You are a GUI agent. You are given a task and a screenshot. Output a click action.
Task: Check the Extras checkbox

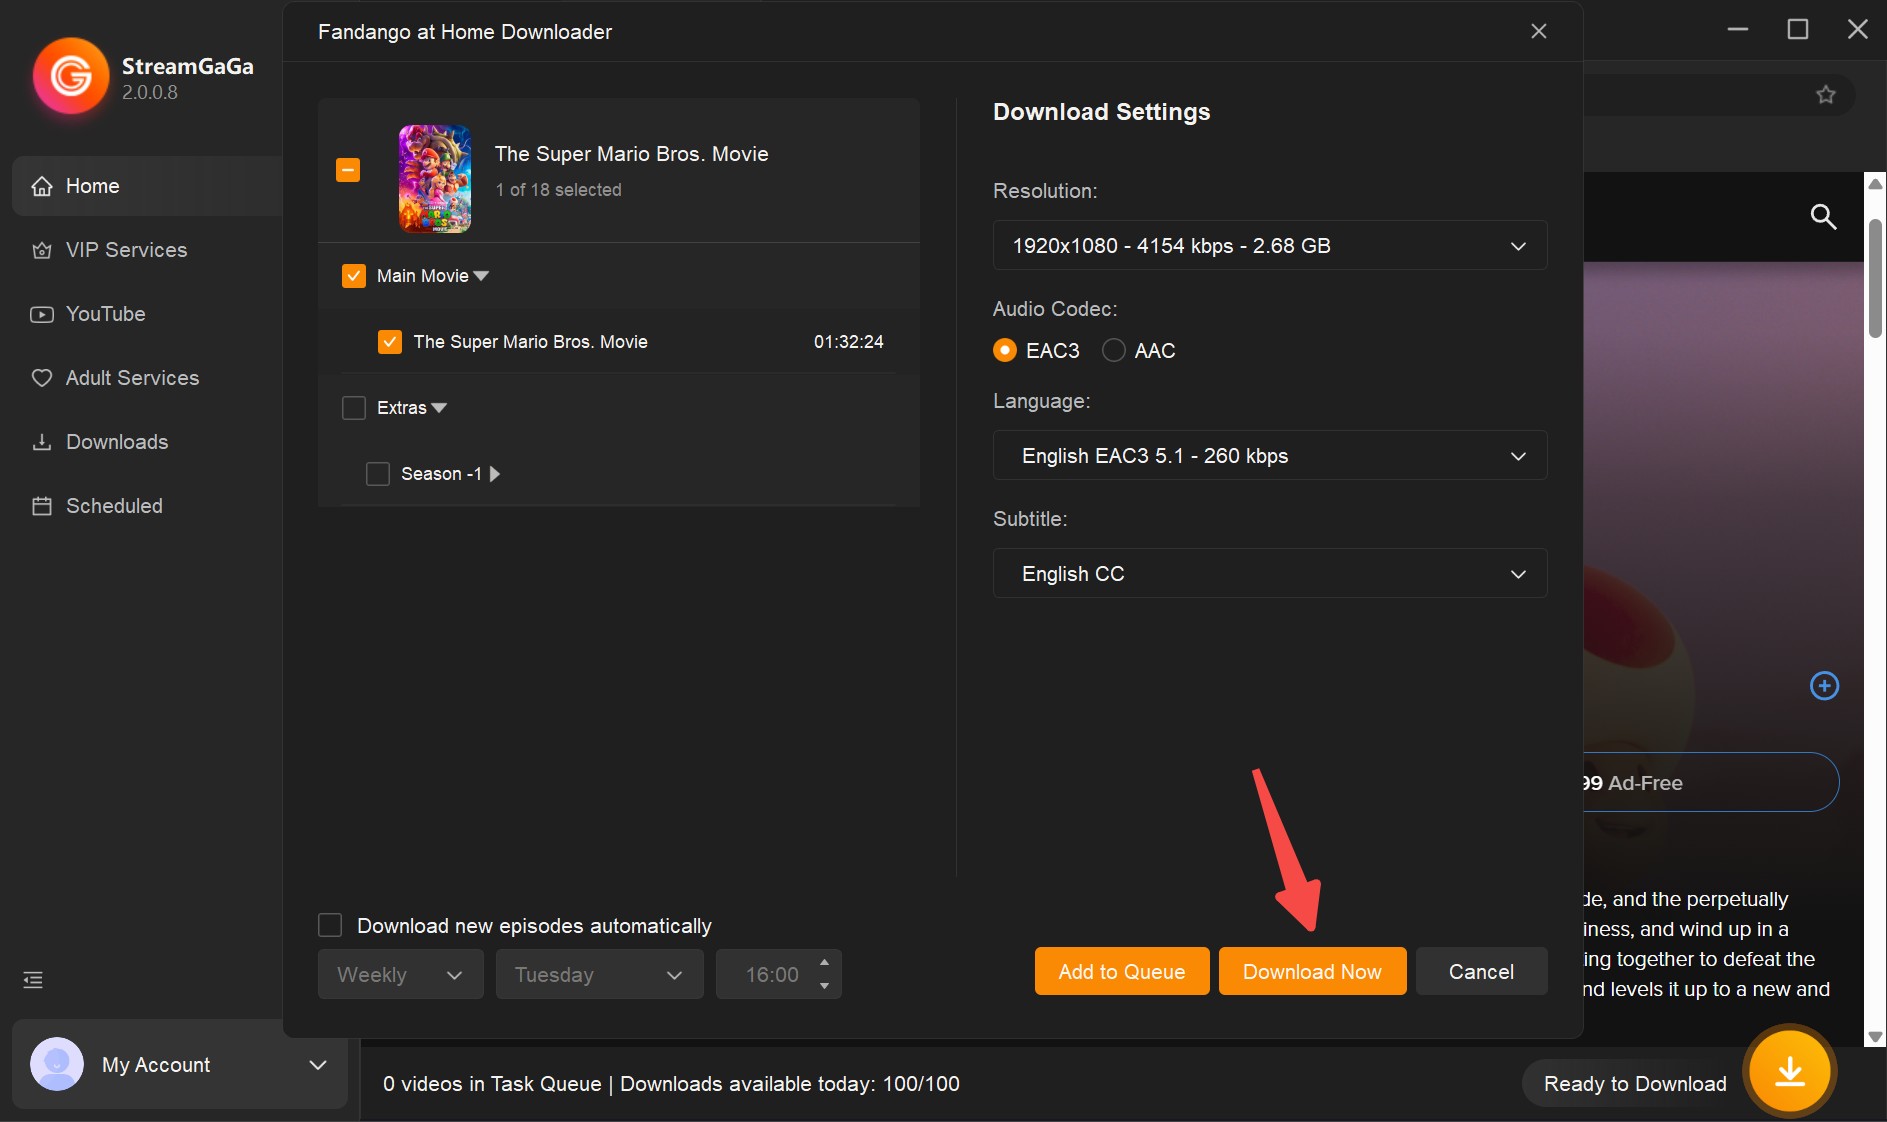point(354,408)
